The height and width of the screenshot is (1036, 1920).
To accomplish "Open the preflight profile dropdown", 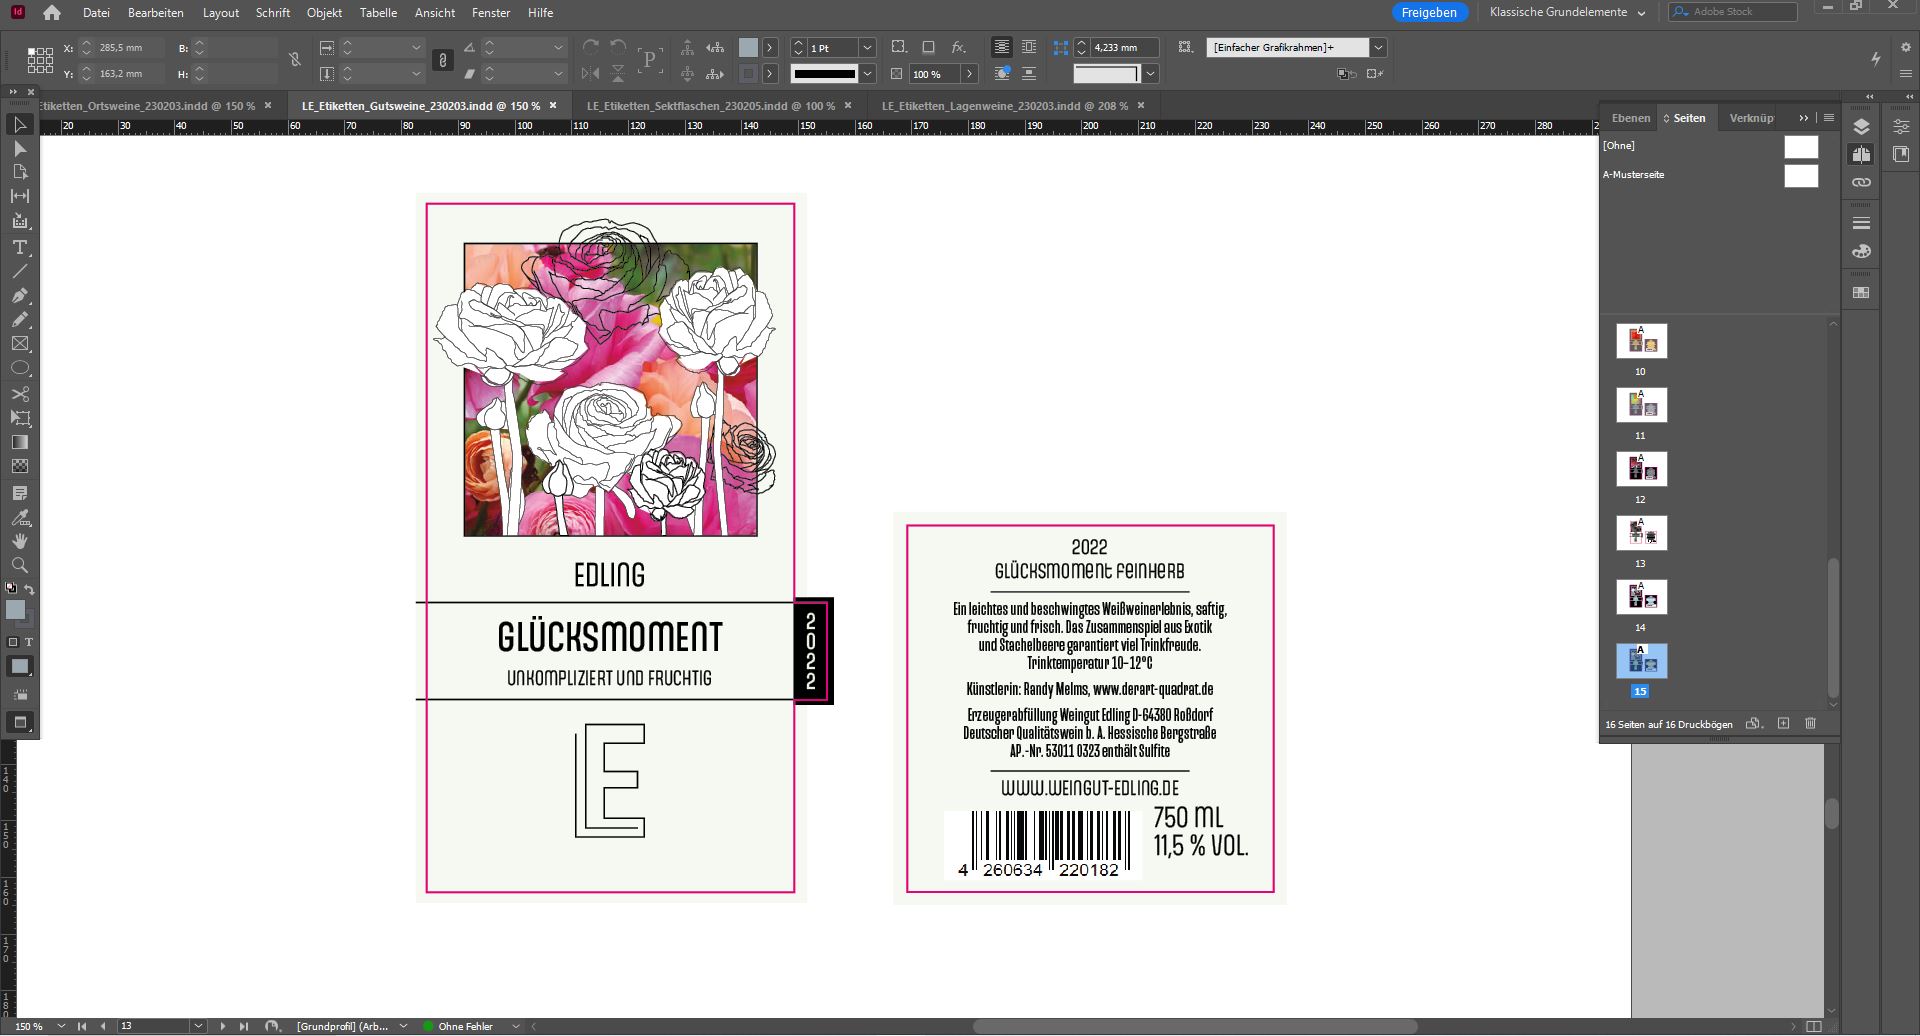I will (403, 1026).
